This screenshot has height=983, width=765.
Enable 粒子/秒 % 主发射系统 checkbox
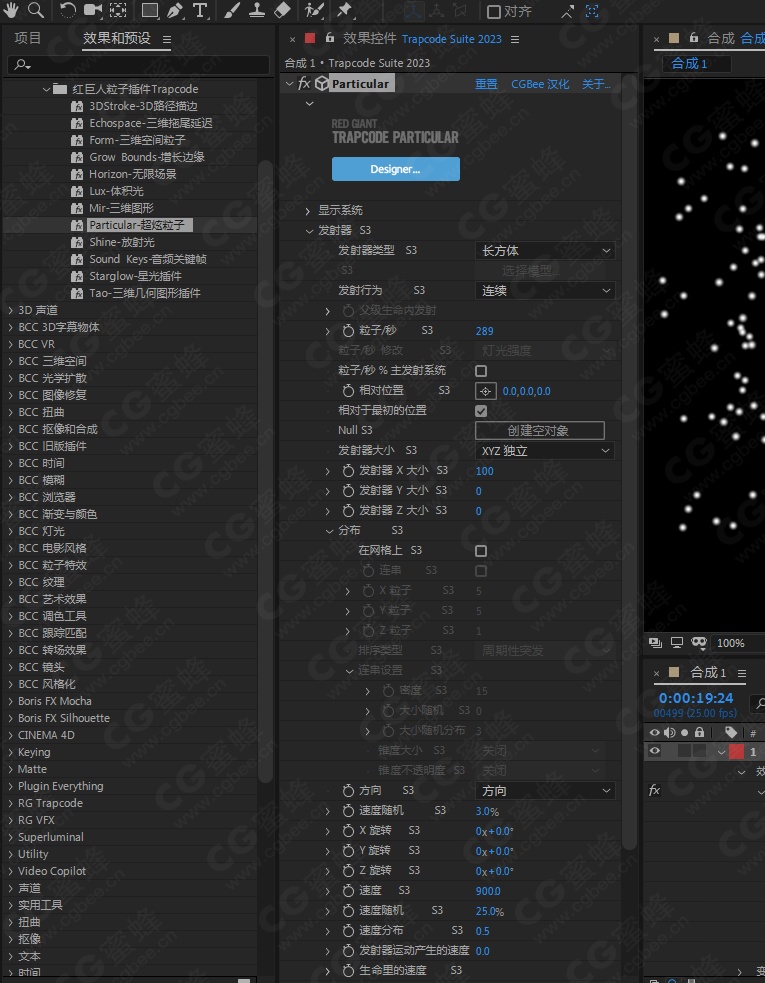pyautogui.click(x=481, y=371)
